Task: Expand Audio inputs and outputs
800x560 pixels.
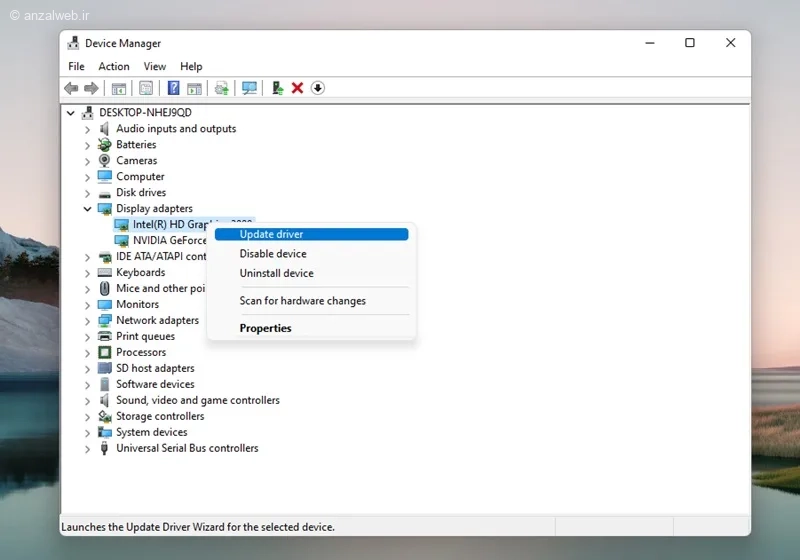Action: pos(87,129)
